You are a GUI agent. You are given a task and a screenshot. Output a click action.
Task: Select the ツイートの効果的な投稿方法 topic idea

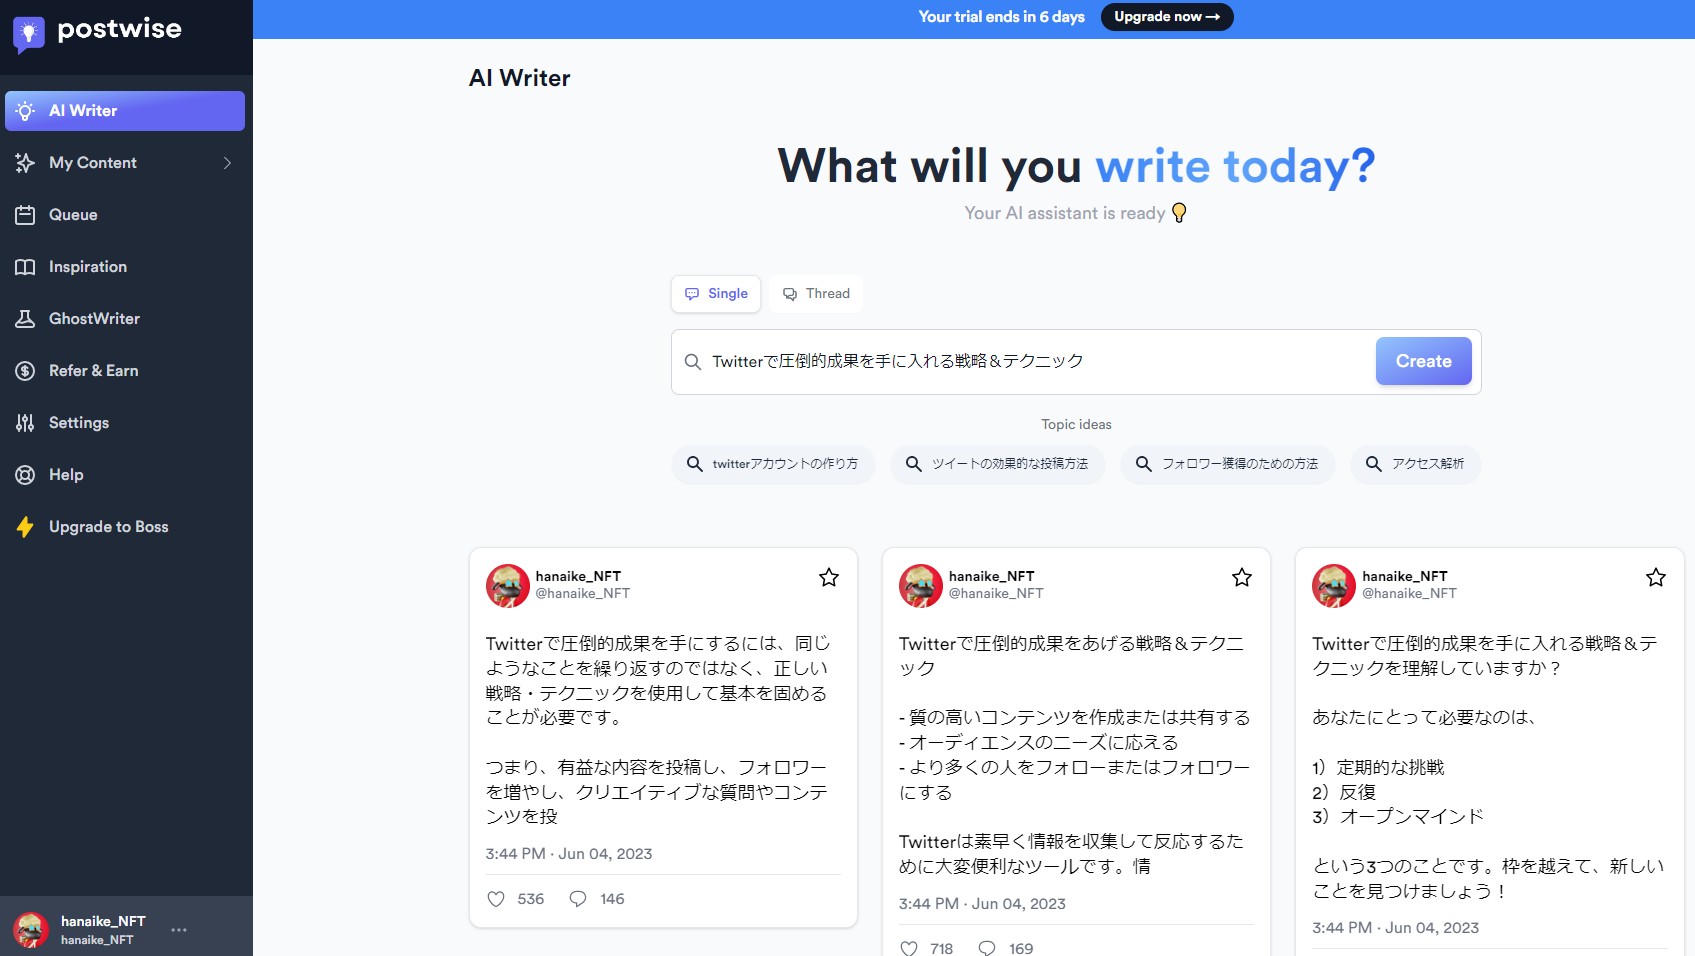pyautogui.click(x=997, y=464)
